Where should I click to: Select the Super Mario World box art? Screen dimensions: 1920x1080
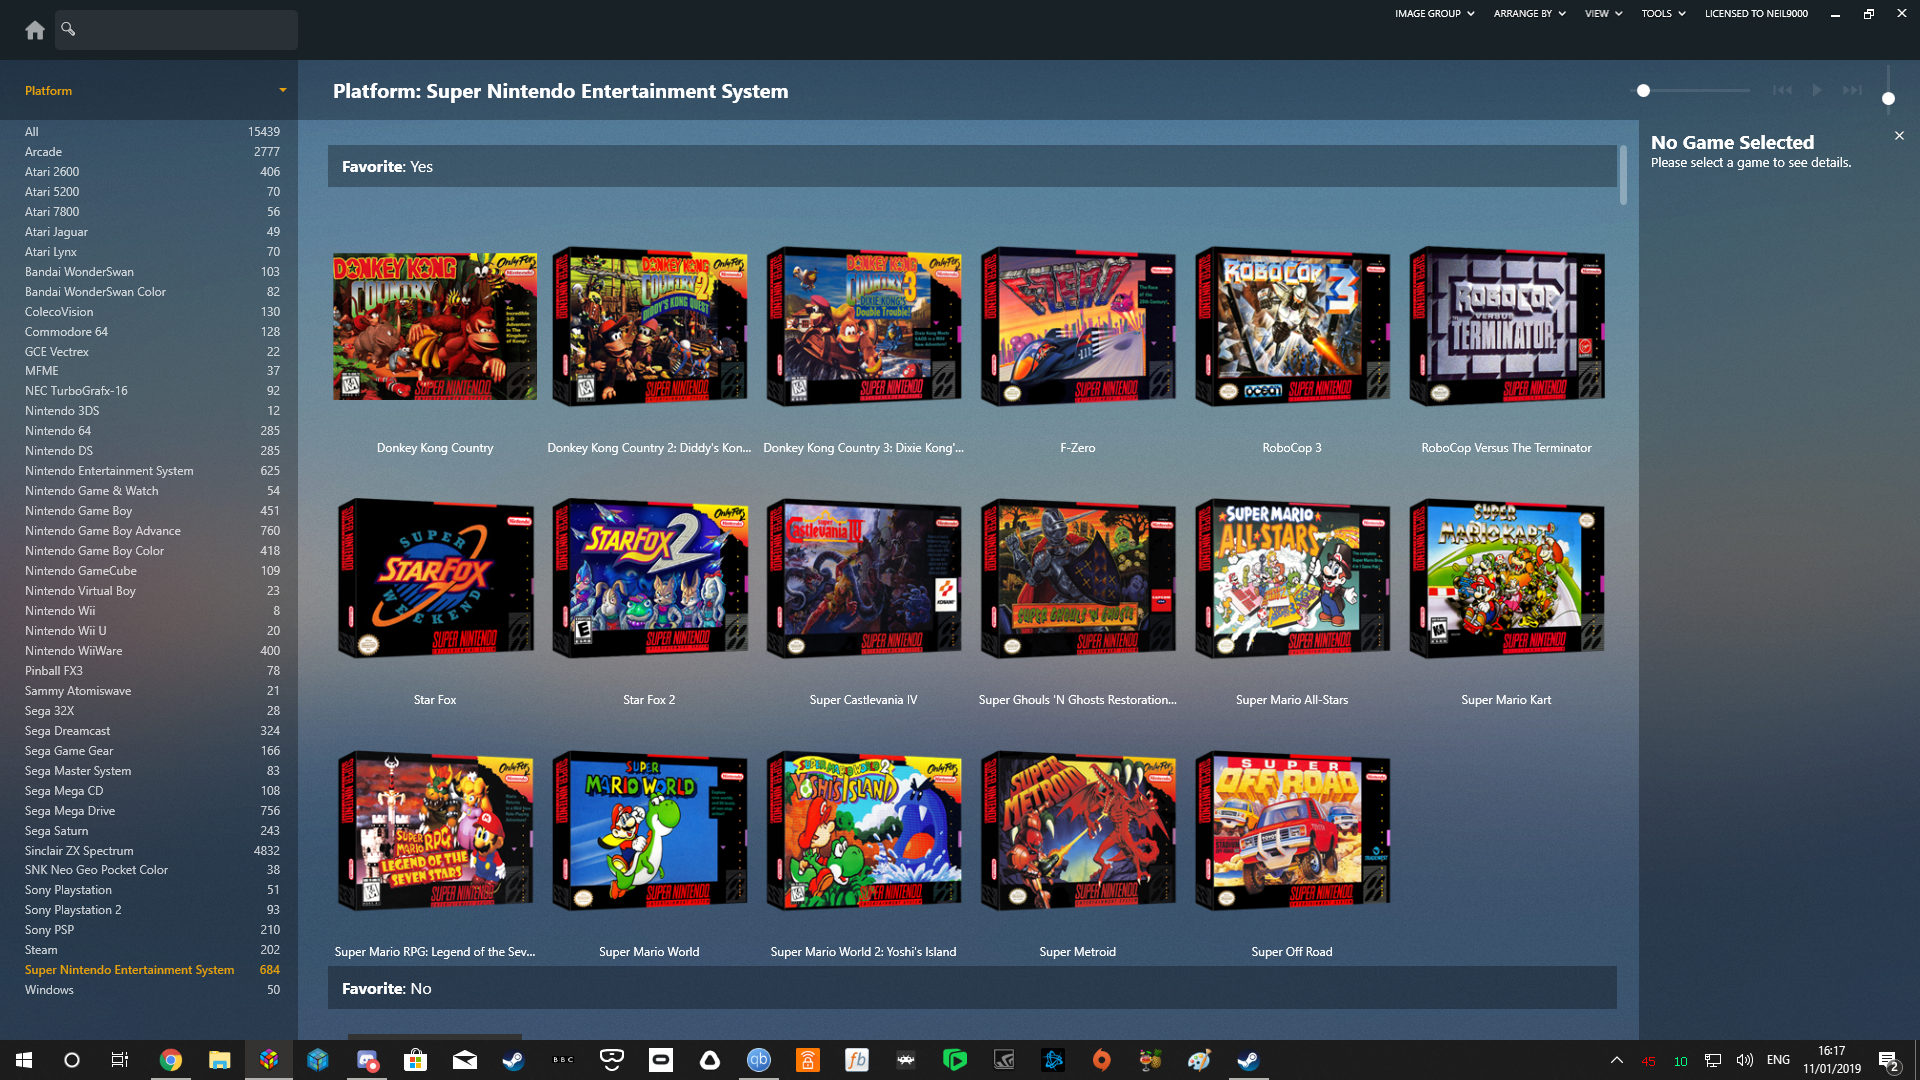pos(649,830)
